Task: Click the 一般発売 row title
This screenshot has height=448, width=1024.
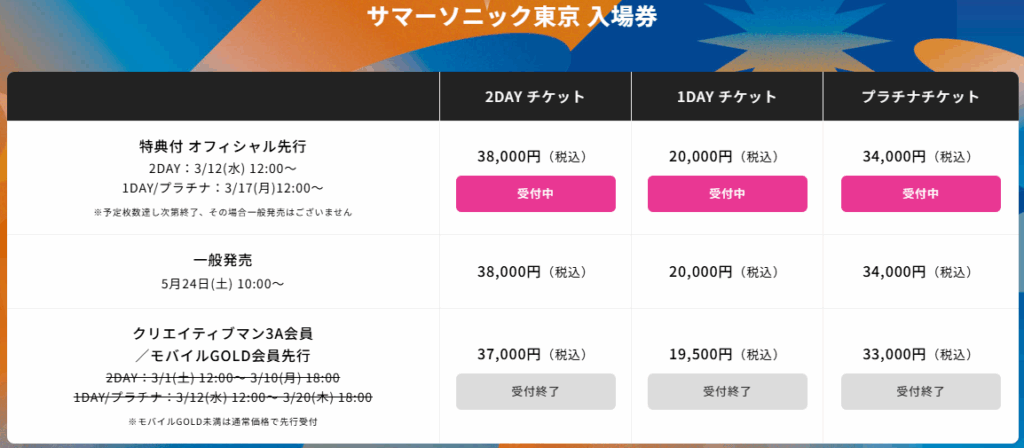Action: click(223, 260)
